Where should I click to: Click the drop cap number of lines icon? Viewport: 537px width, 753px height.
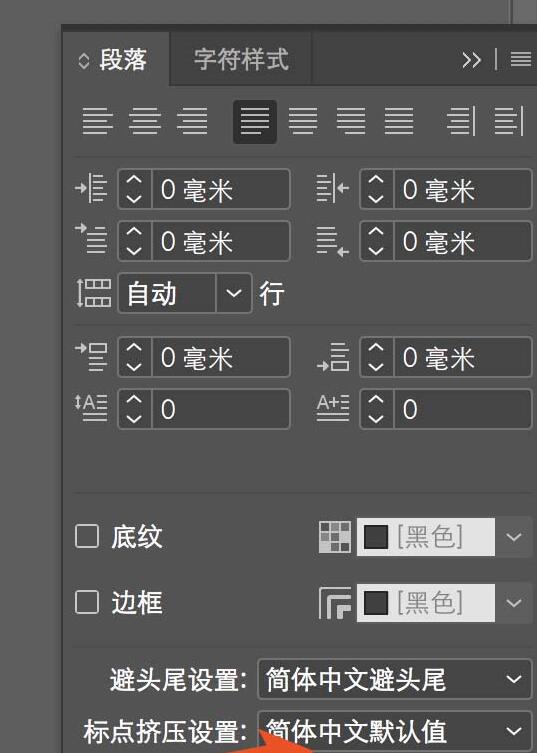click(91, 408)
